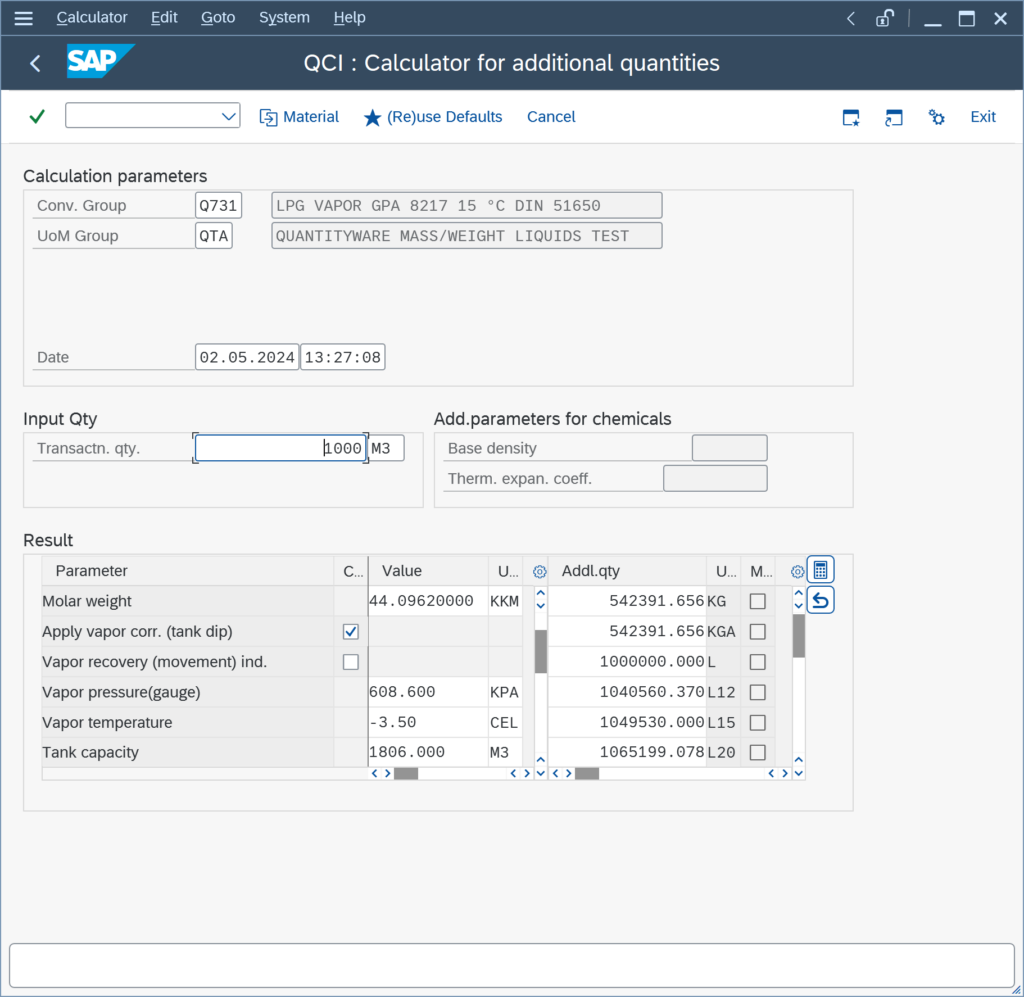
Task: Check the L20 row checkbox
Action: (758, 753)
